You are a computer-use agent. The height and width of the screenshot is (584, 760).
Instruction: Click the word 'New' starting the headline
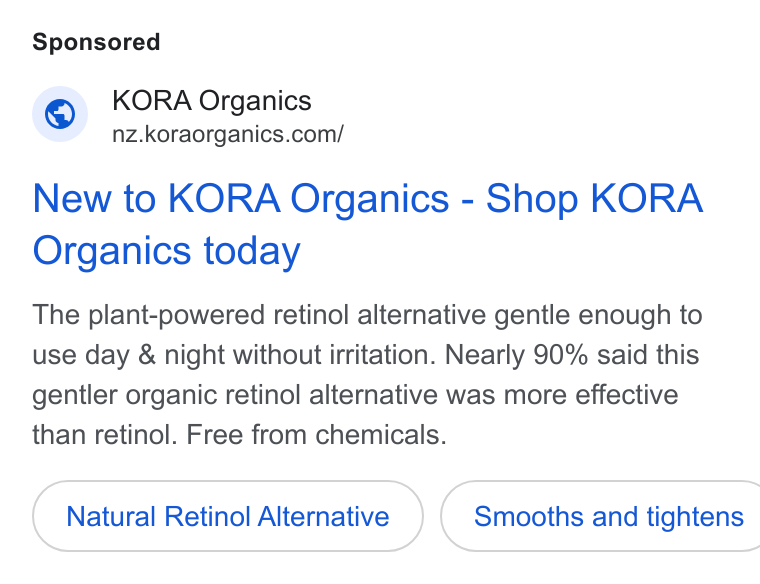pos(72,198)
